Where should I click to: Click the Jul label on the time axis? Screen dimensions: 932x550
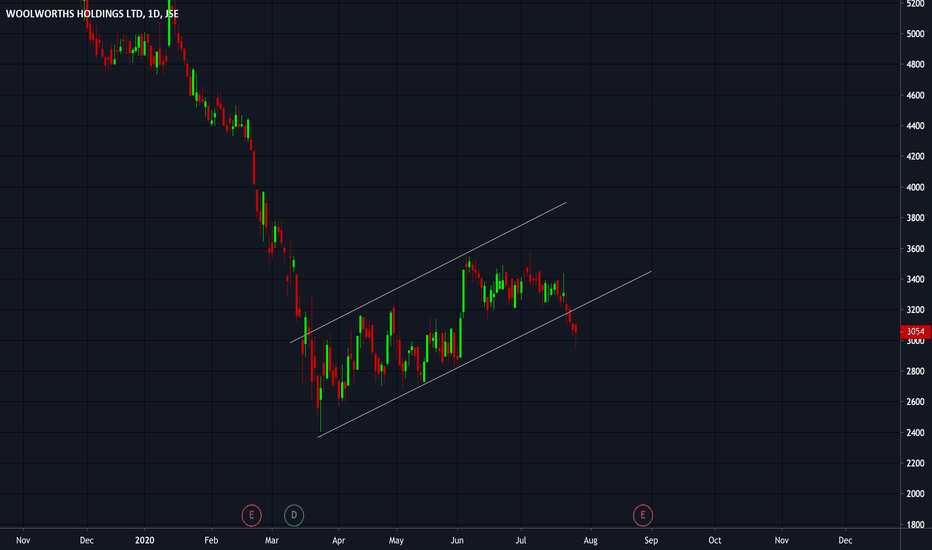tap(521, 540)
